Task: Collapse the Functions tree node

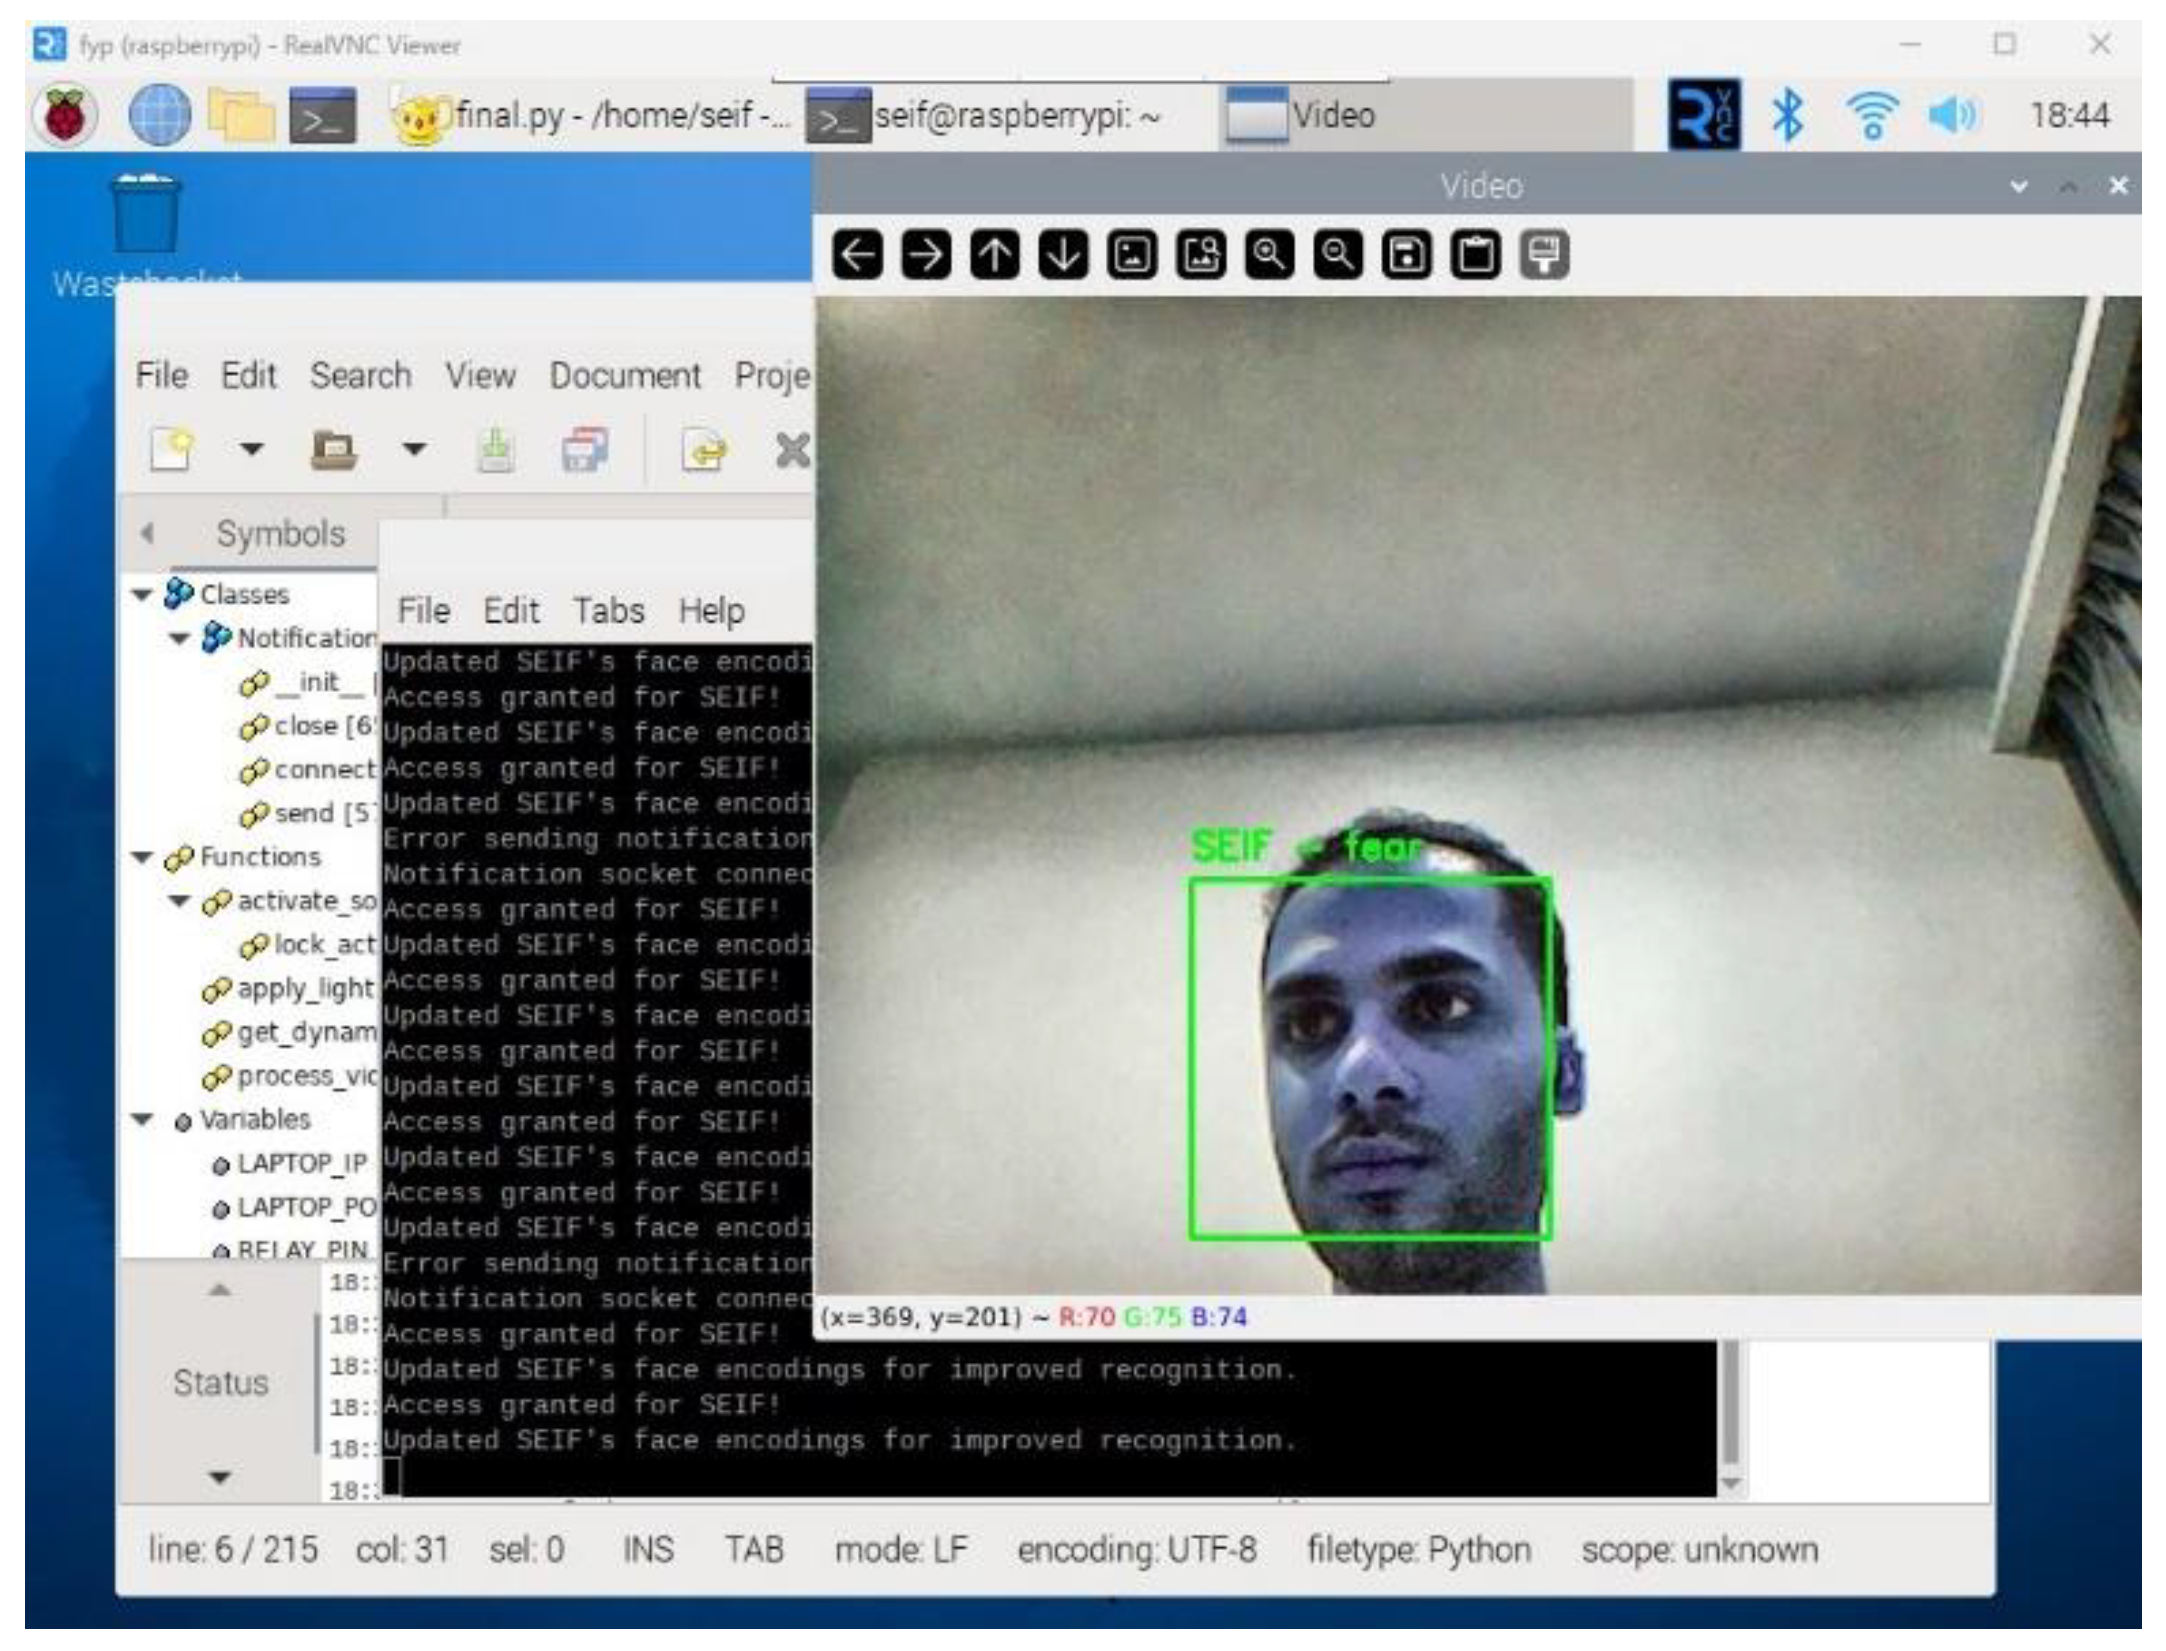Action: click(142, 858)
